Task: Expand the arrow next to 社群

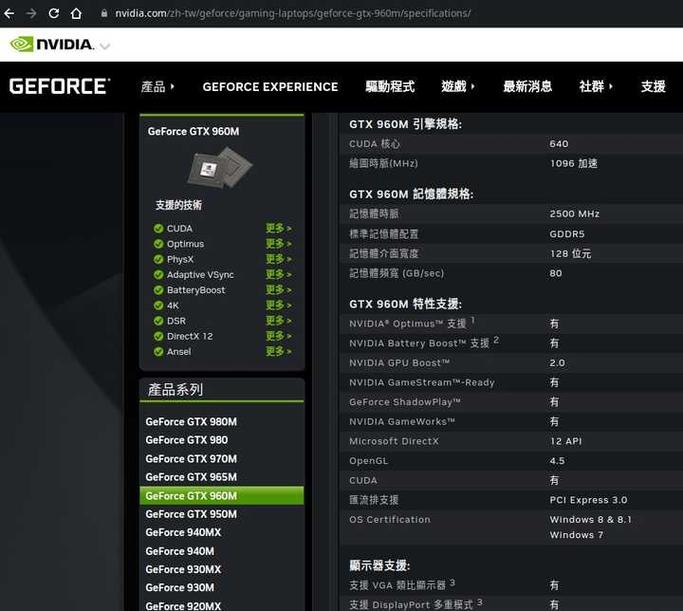Action: point(611,87)
